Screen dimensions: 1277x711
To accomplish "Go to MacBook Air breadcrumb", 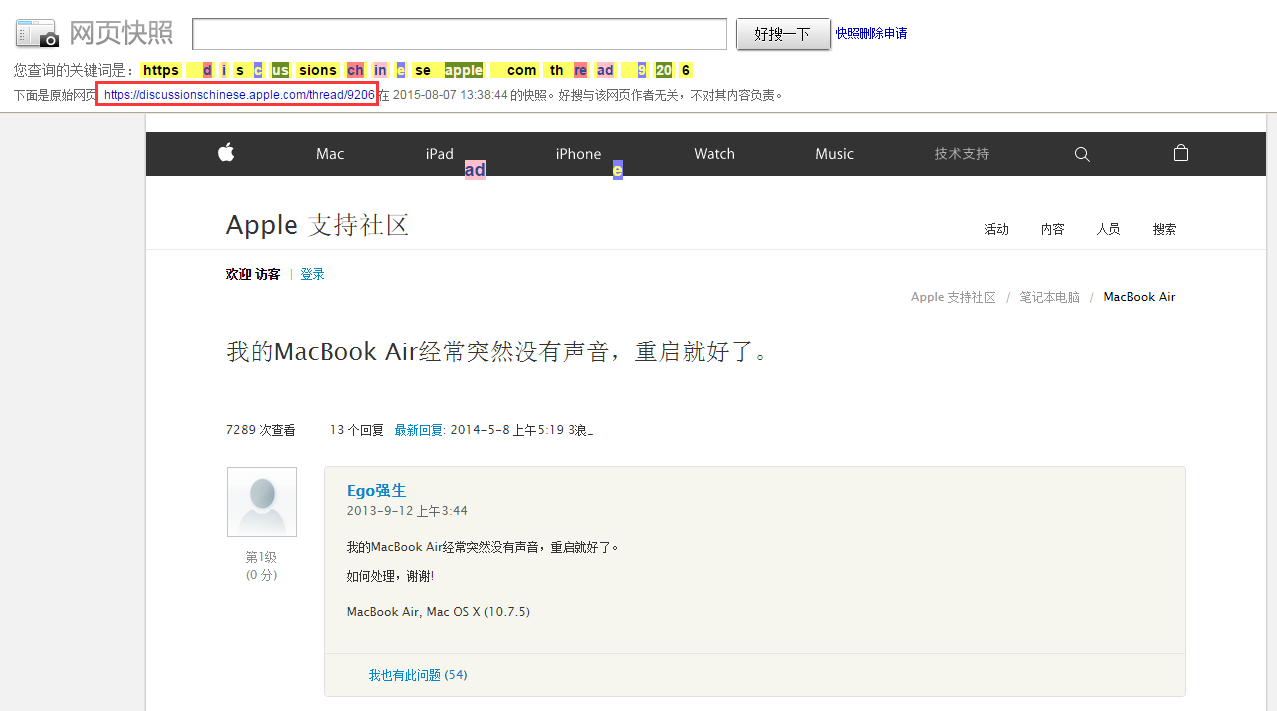I will coord(1139,297).
